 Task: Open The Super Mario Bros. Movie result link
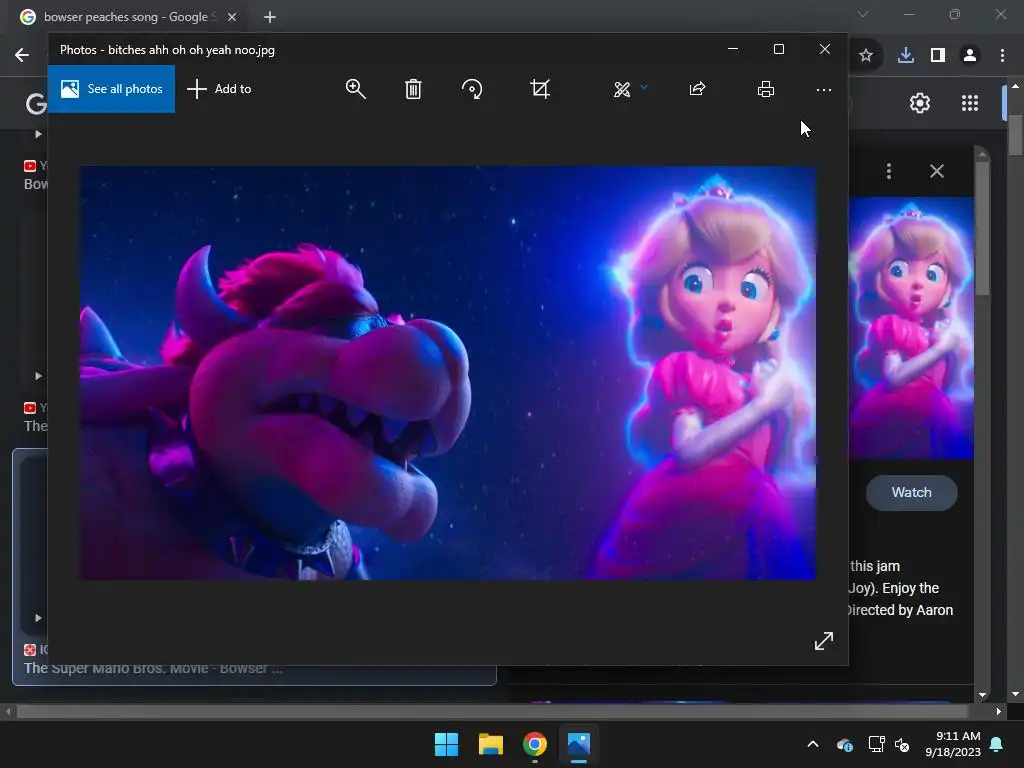tap(153, 668)
